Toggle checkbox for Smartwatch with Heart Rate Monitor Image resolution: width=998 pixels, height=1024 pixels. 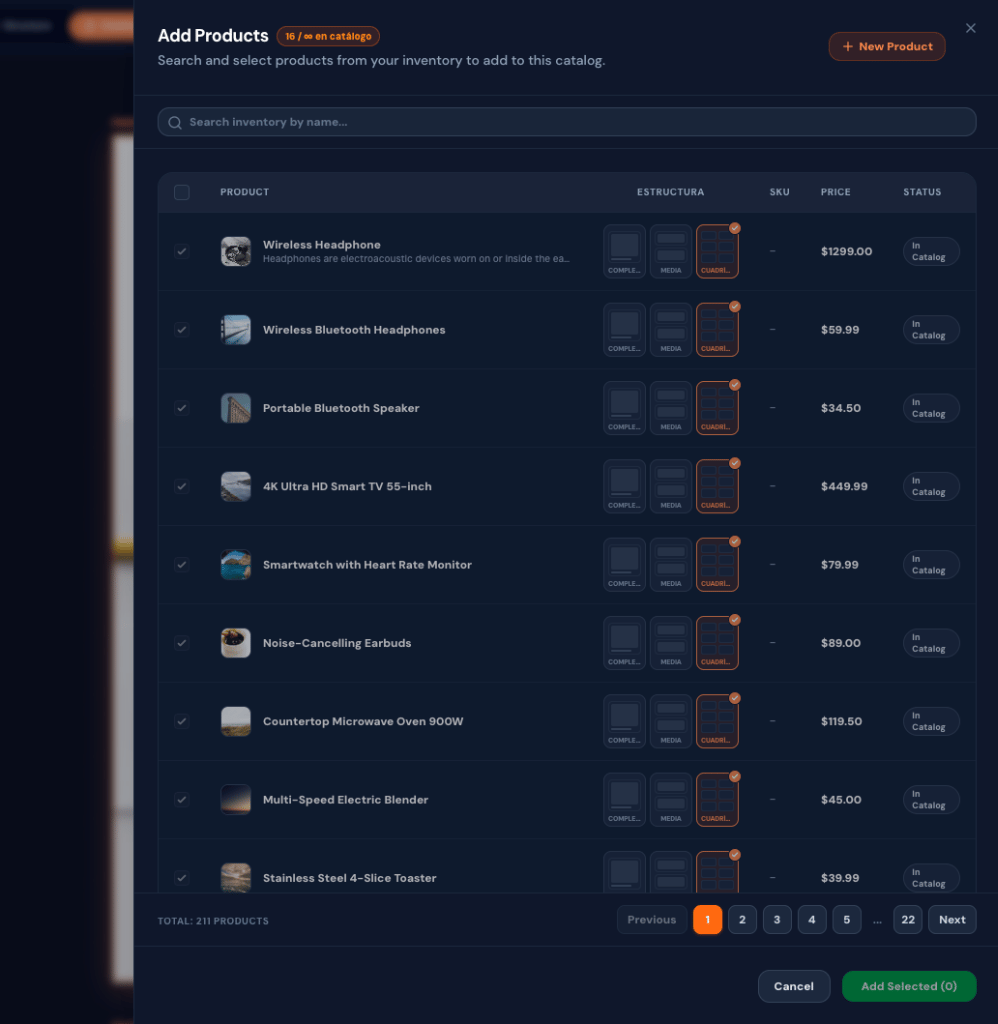(x=182, y=565)
